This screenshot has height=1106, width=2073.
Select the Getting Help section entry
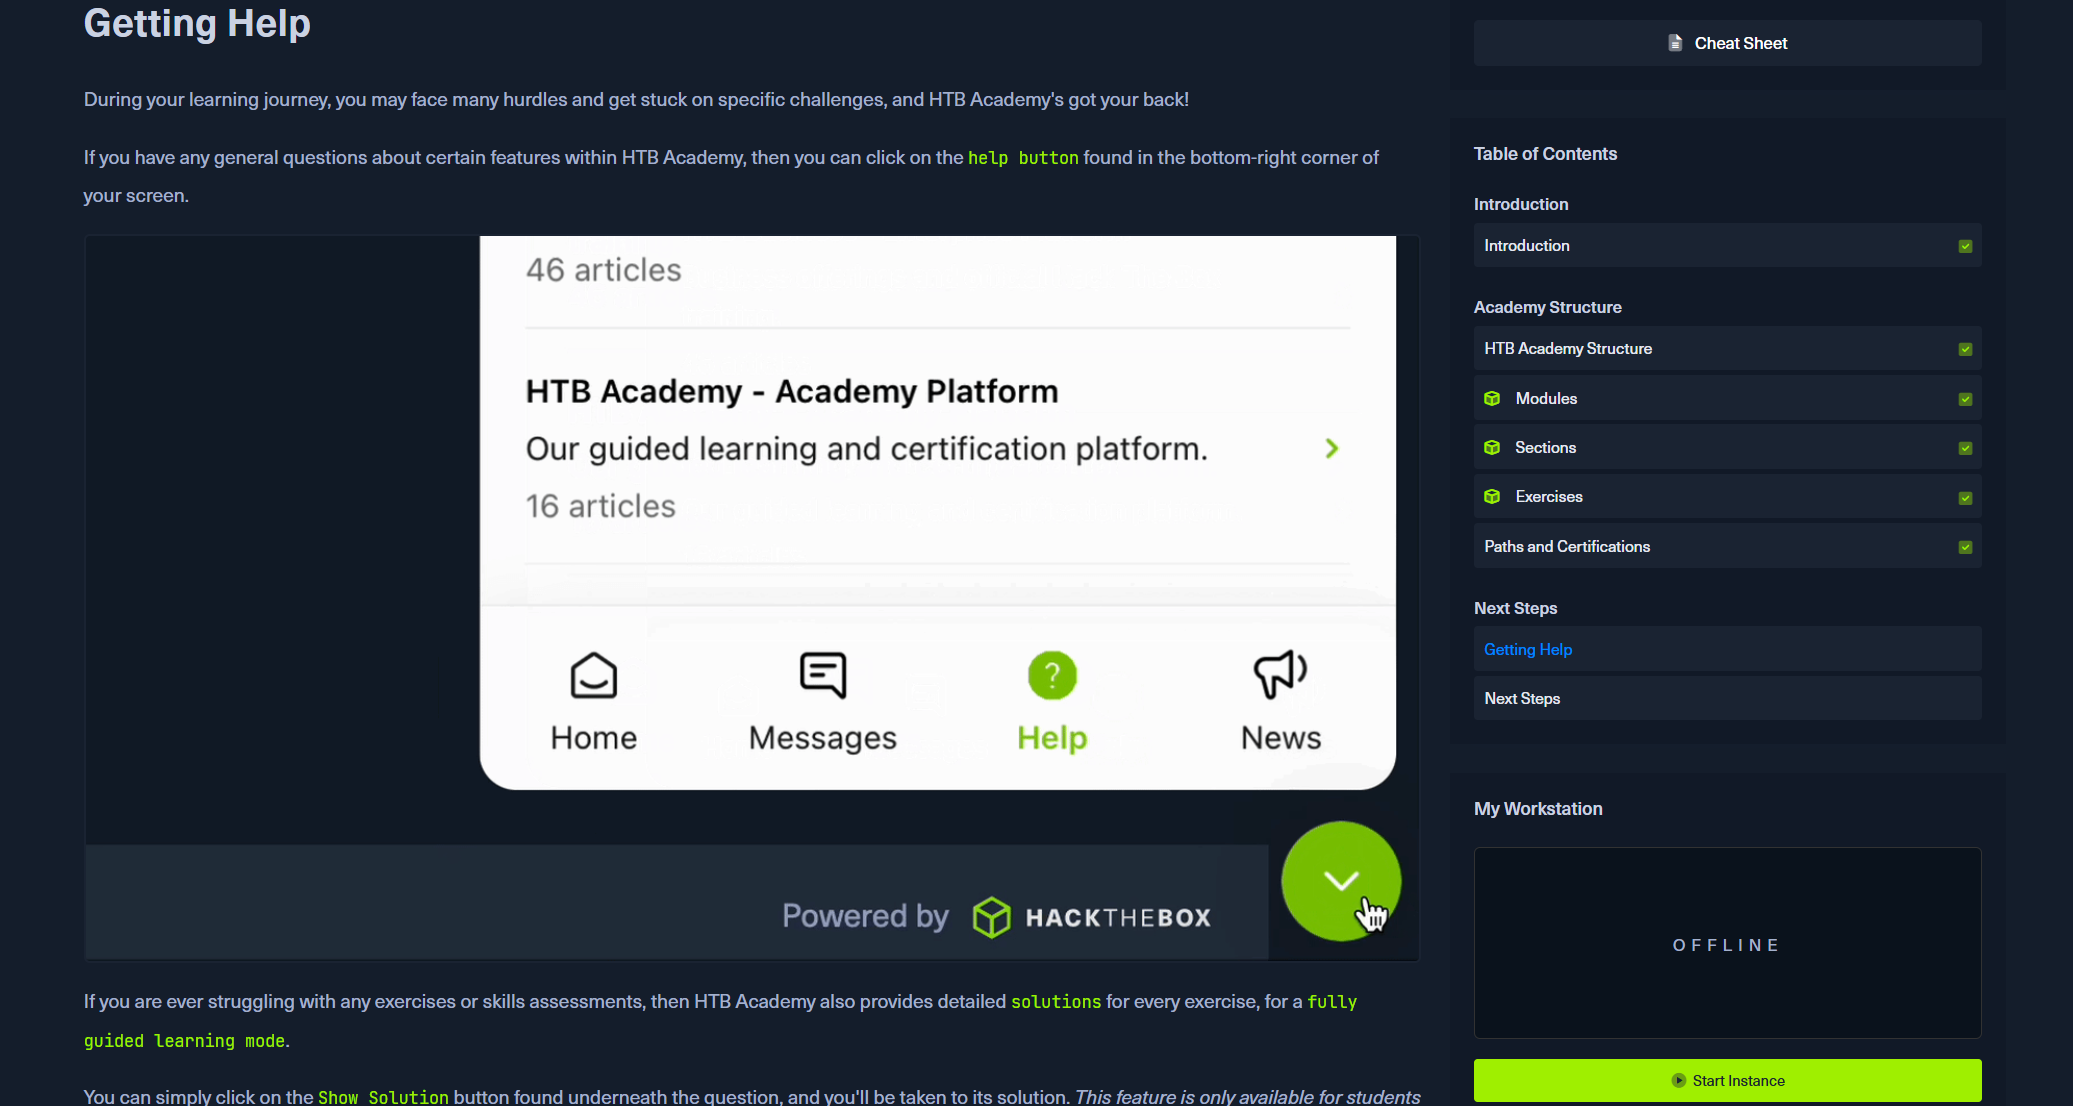pos(1528,650)
